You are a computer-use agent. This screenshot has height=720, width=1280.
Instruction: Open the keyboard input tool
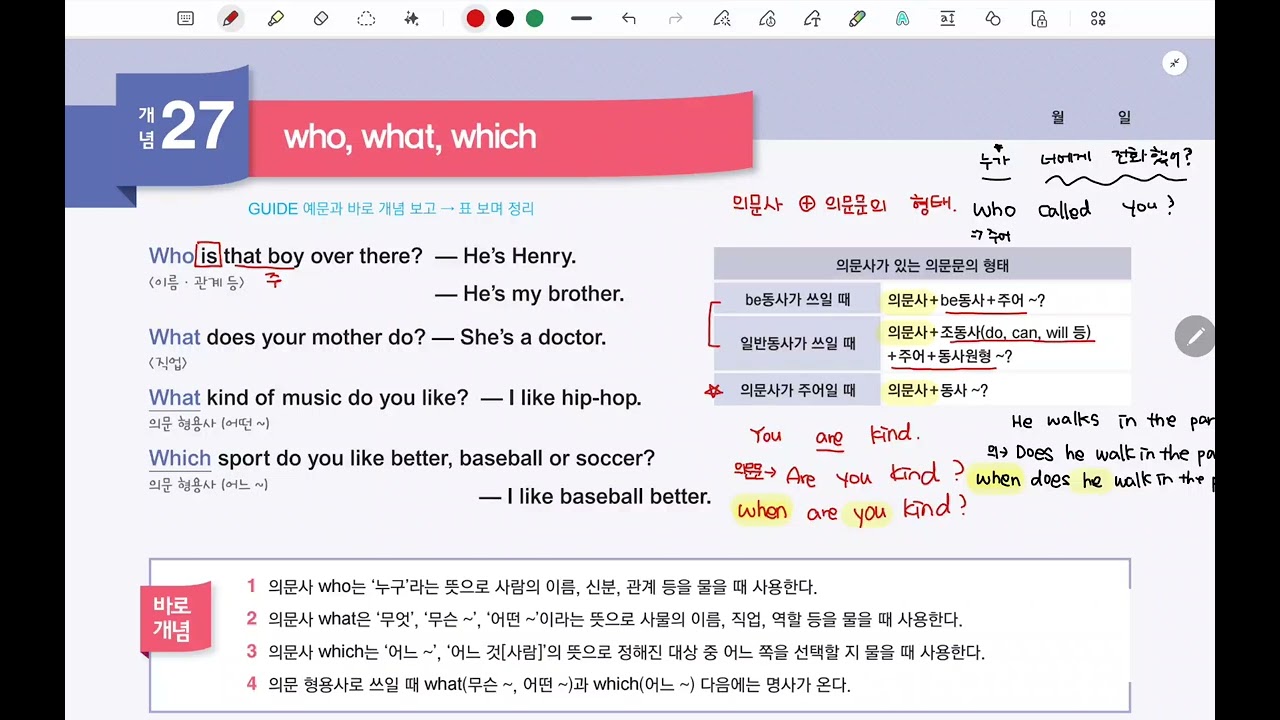click(185, 18)
